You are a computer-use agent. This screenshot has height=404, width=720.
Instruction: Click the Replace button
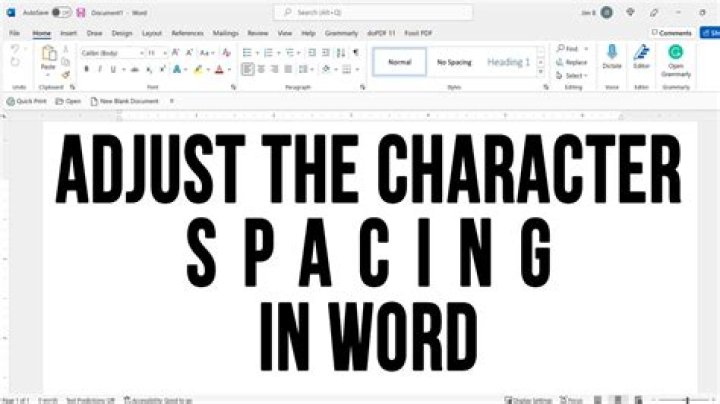click(572, 62)
